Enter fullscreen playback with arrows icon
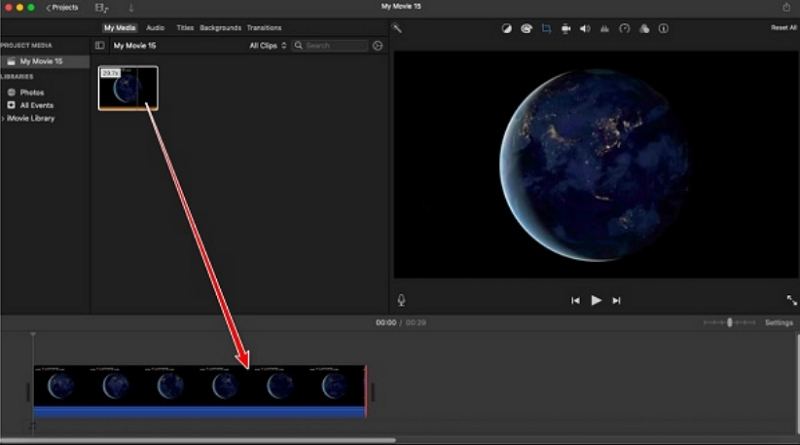 pyautogui.click(x=791, y=301)
